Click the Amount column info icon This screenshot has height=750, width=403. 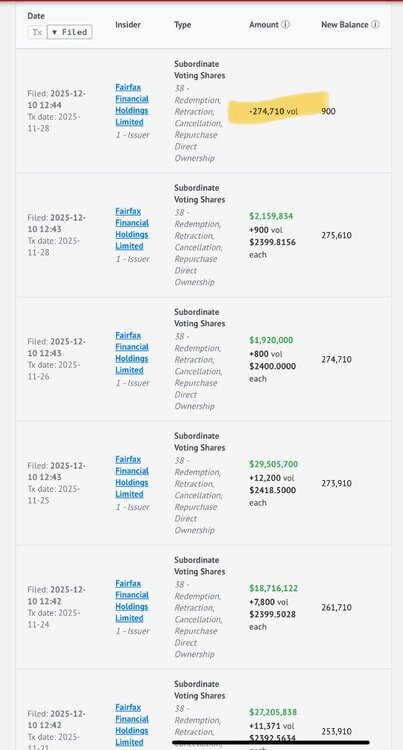coord(285,24)
